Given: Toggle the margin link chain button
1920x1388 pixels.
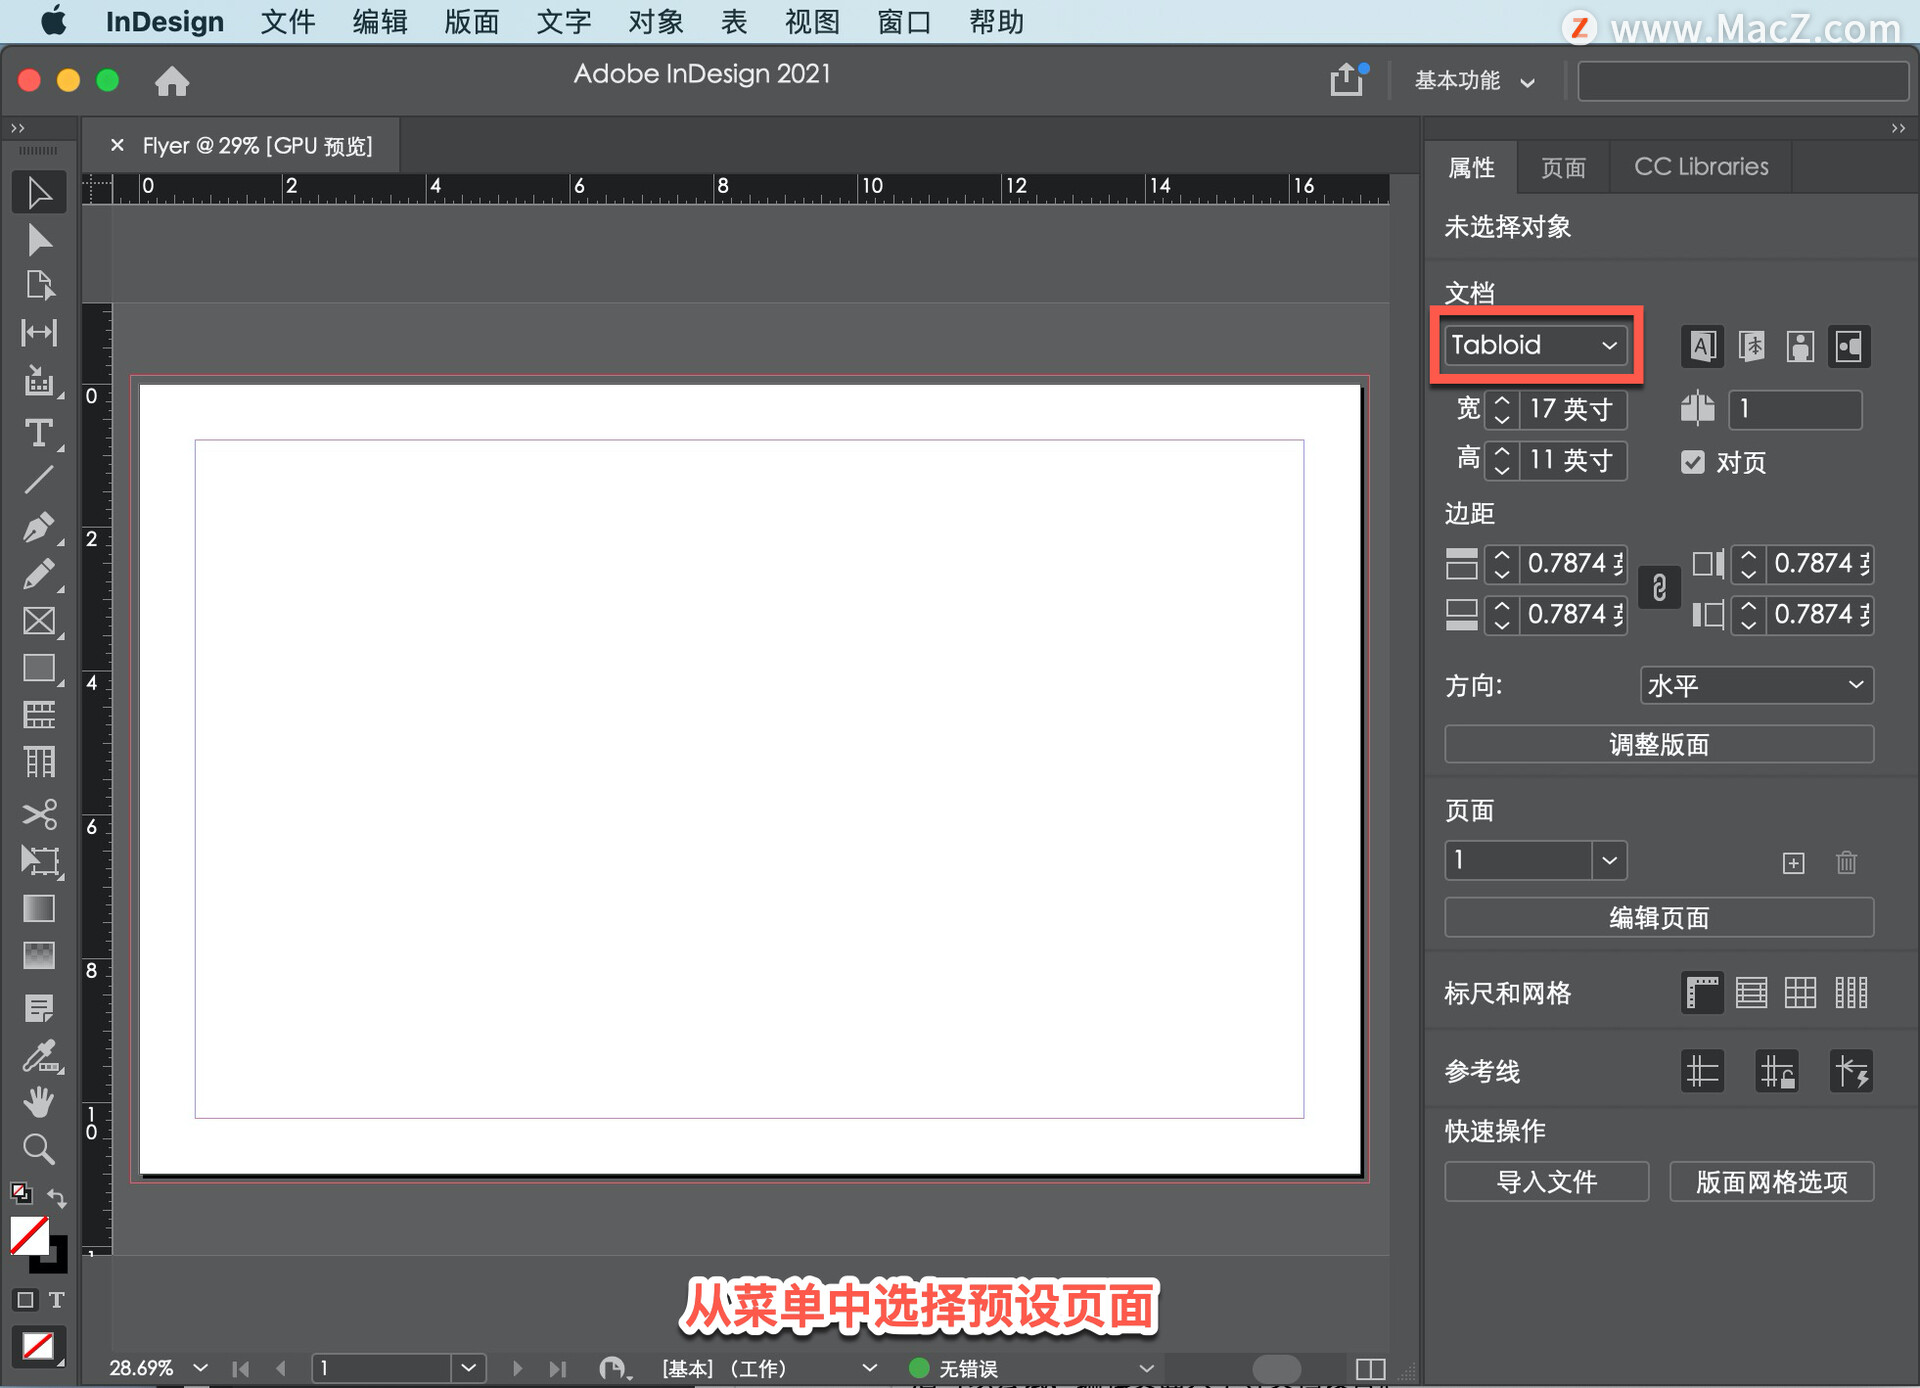Looking at the screenshot, I should (x=1659, y=588).
